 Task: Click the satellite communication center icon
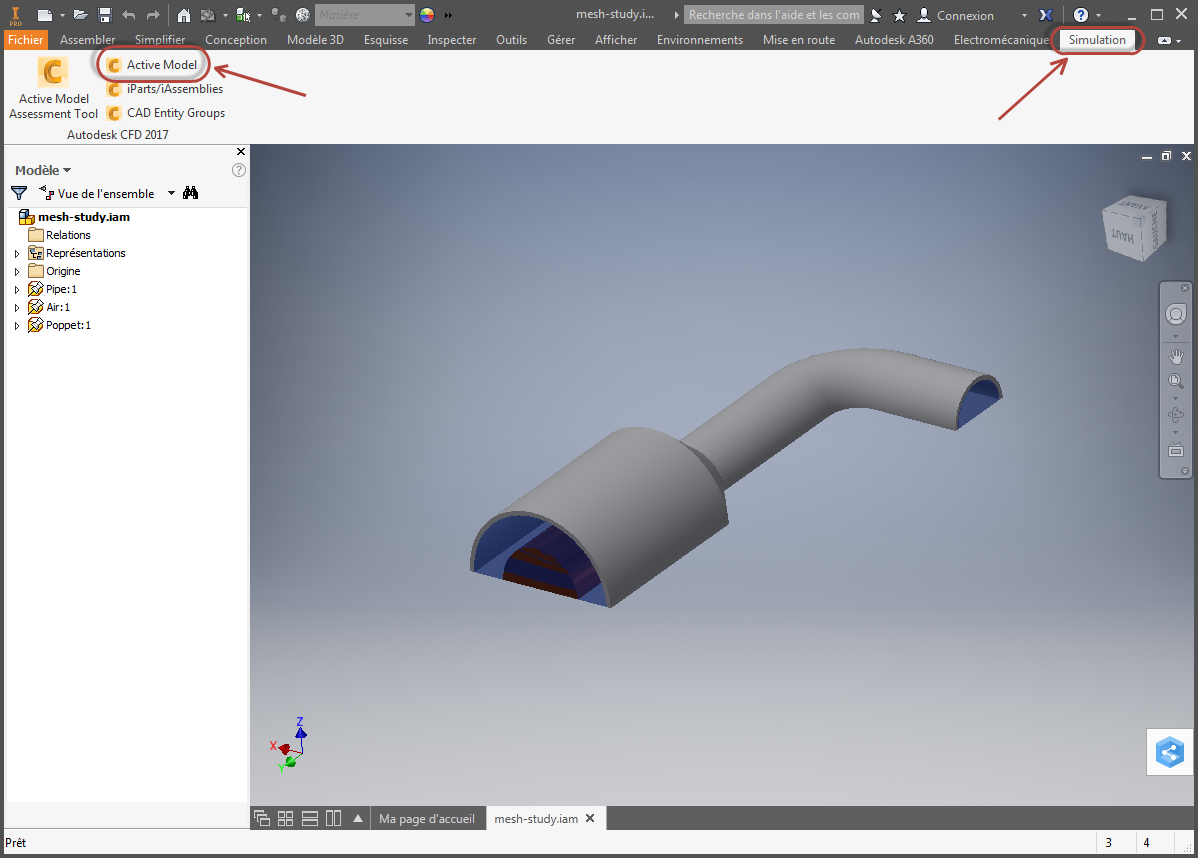pos(876,15)
